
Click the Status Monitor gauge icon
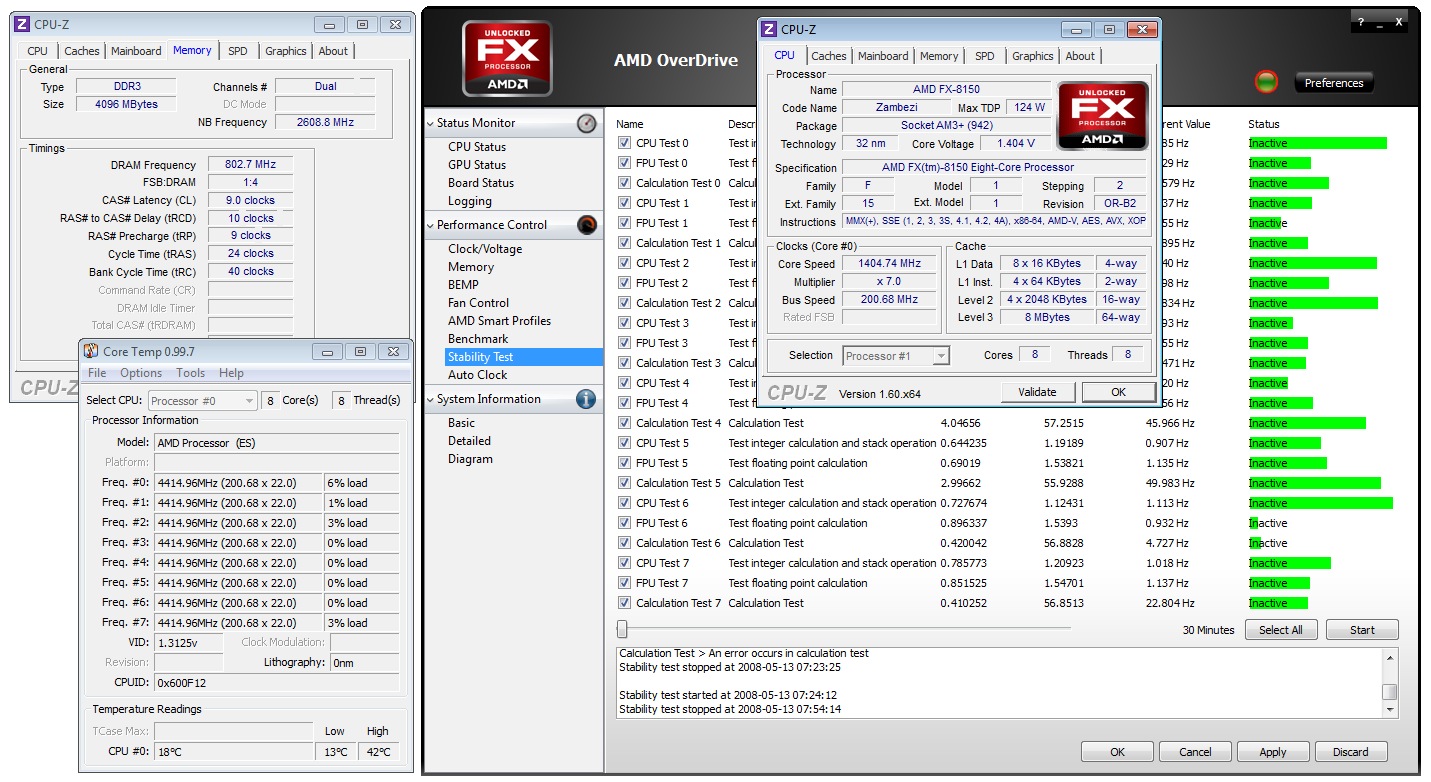click(586, 123)
